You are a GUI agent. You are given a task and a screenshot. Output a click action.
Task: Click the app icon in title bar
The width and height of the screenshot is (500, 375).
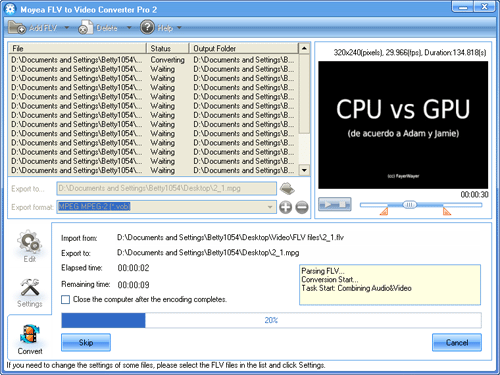tap(10, 9)
